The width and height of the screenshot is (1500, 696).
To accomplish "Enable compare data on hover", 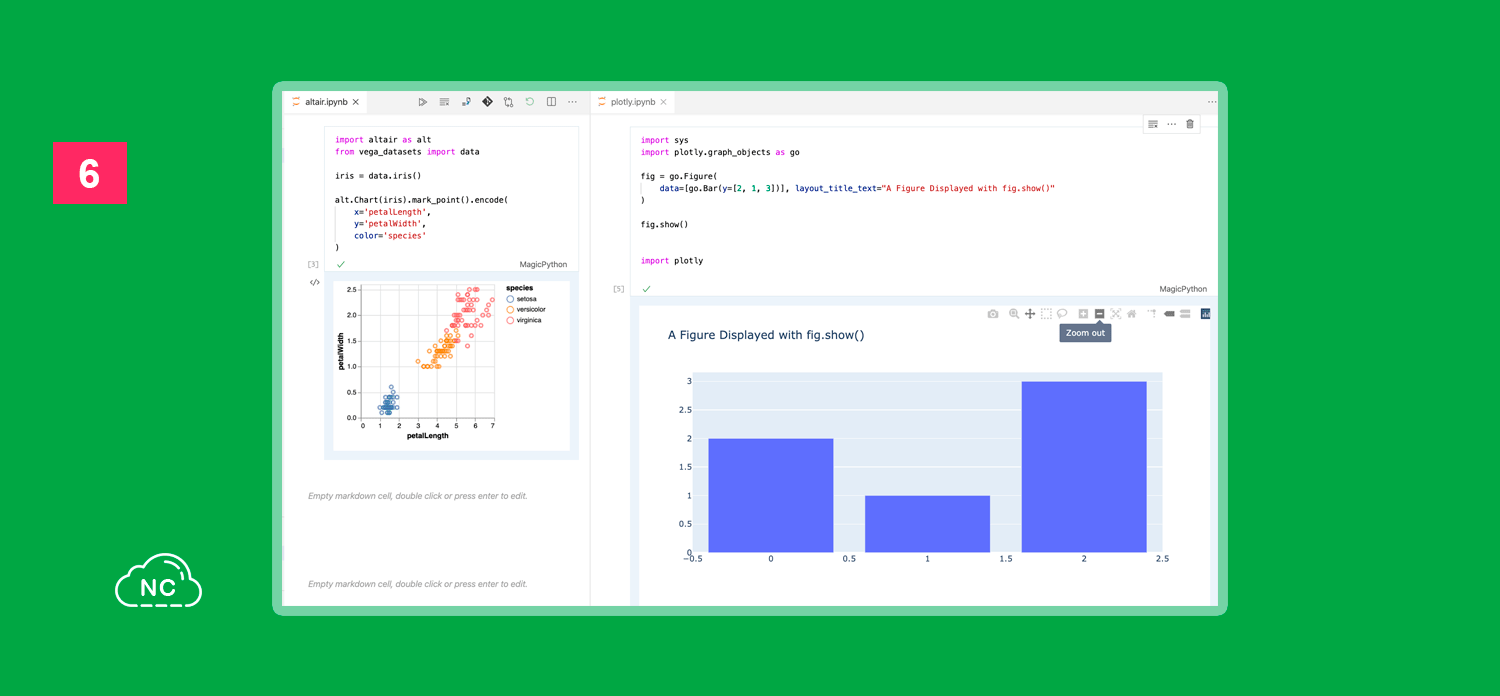I will pyautogui.click(x=1185, y=314).
